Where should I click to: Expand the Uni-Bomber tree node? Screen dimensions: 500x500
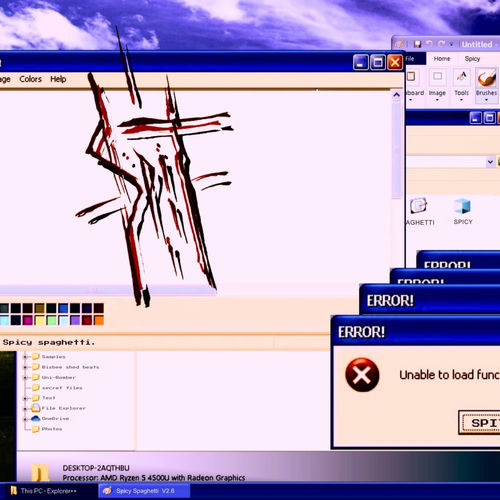click(25, 377)
